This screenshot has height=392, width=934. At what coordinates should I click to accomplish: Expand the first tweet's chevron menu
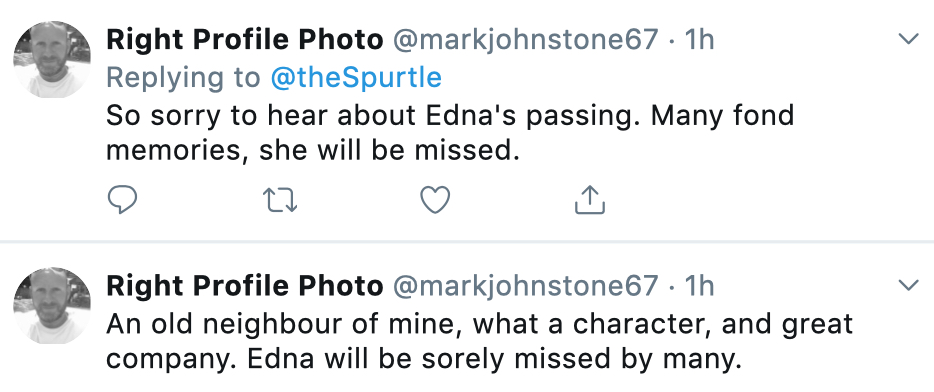908,39
